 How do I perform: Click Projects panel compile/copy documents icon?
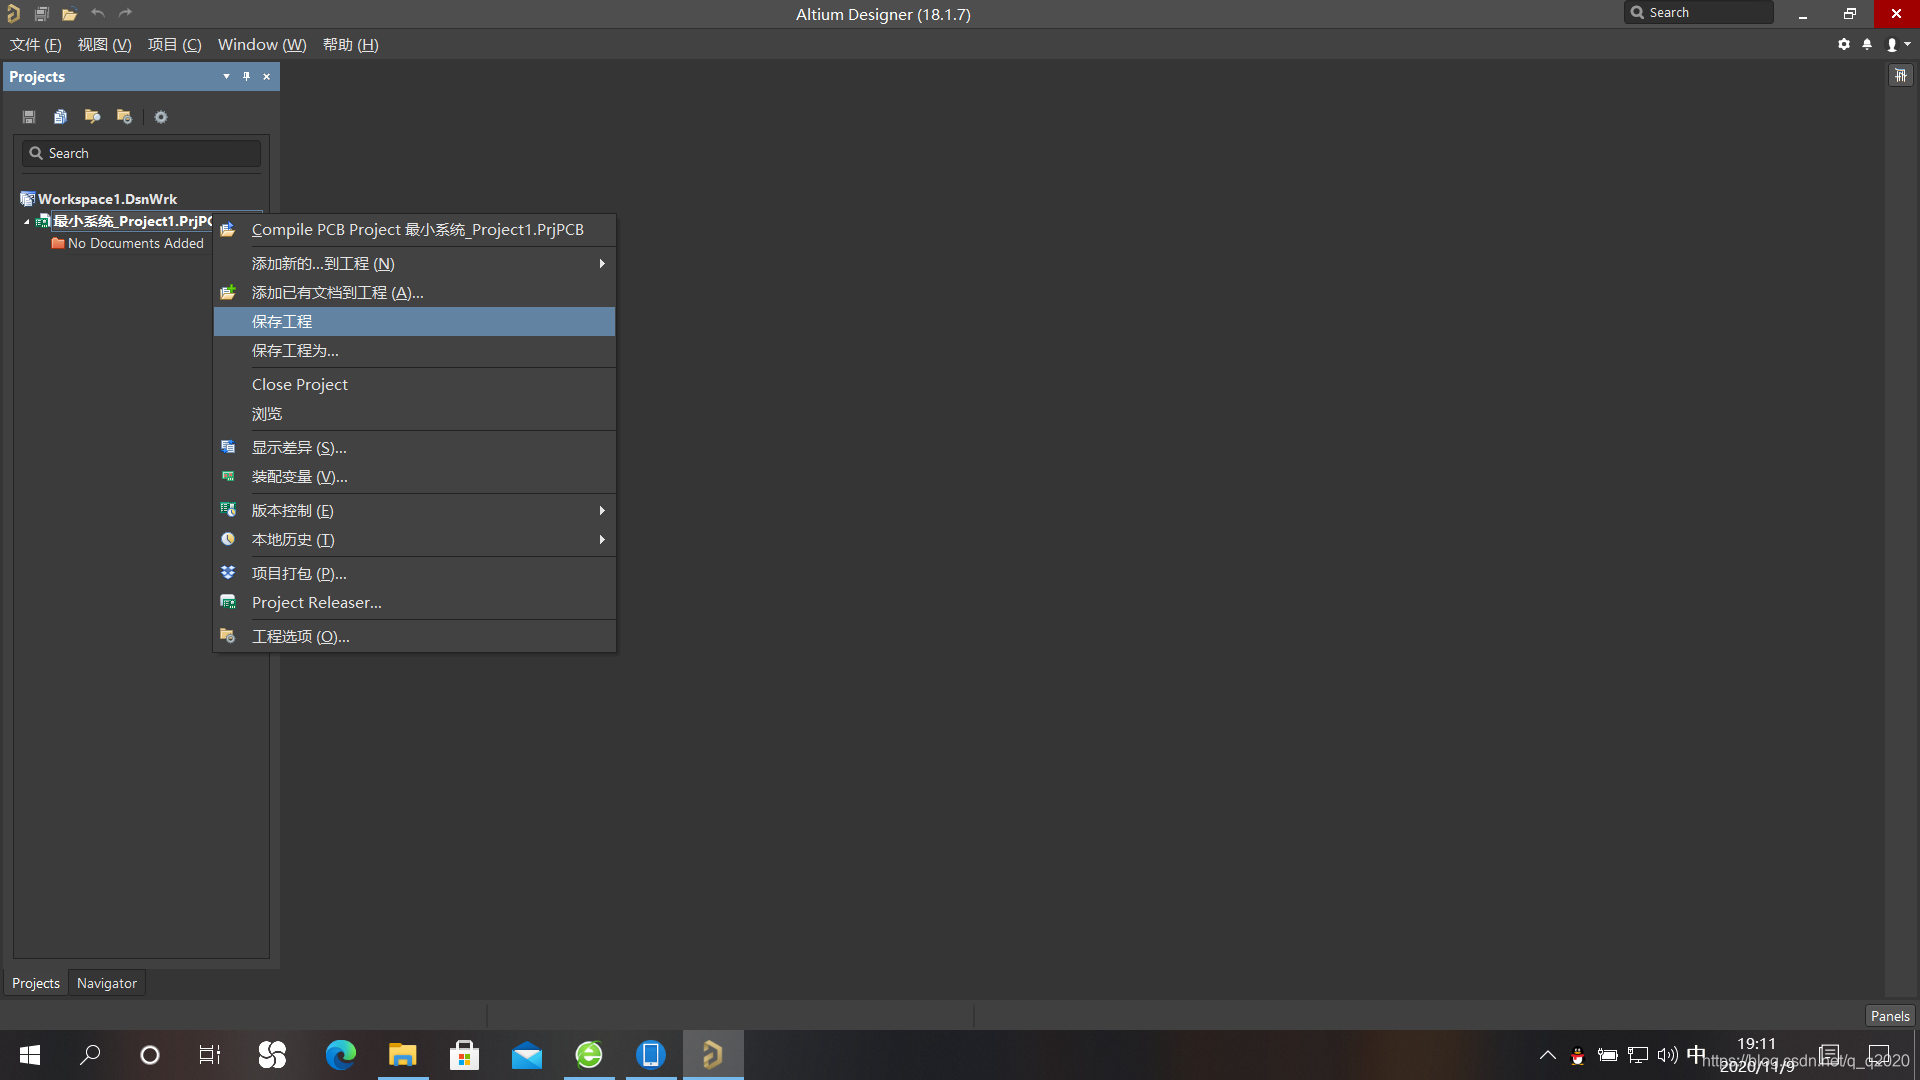coord(60,117)
